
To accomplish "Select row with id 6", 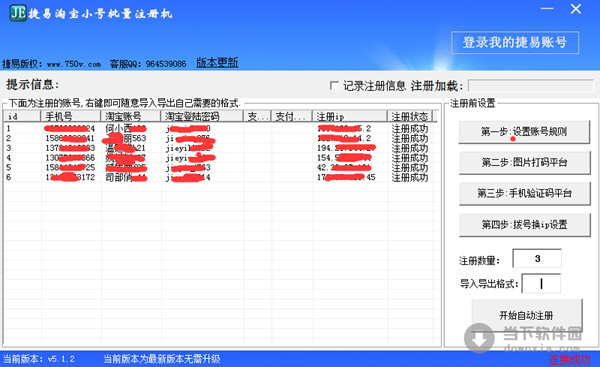I will (x=220, y=178).
